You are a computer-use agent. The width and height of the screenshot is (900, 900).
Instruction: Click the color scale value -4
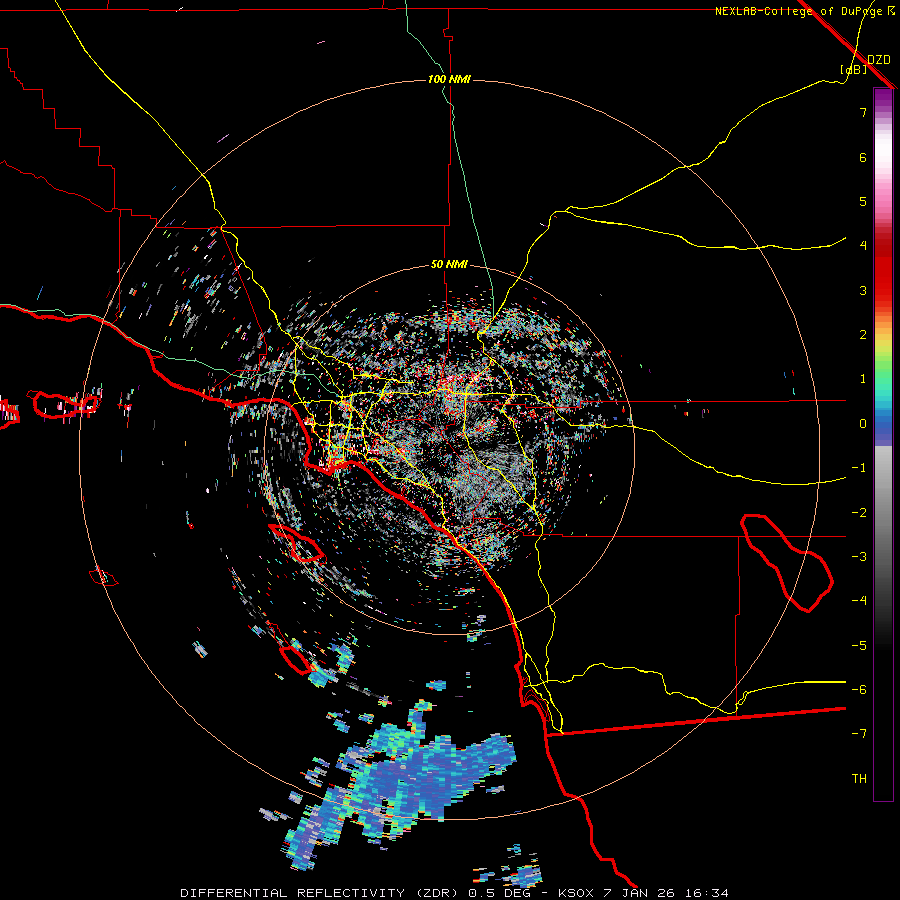859,601
